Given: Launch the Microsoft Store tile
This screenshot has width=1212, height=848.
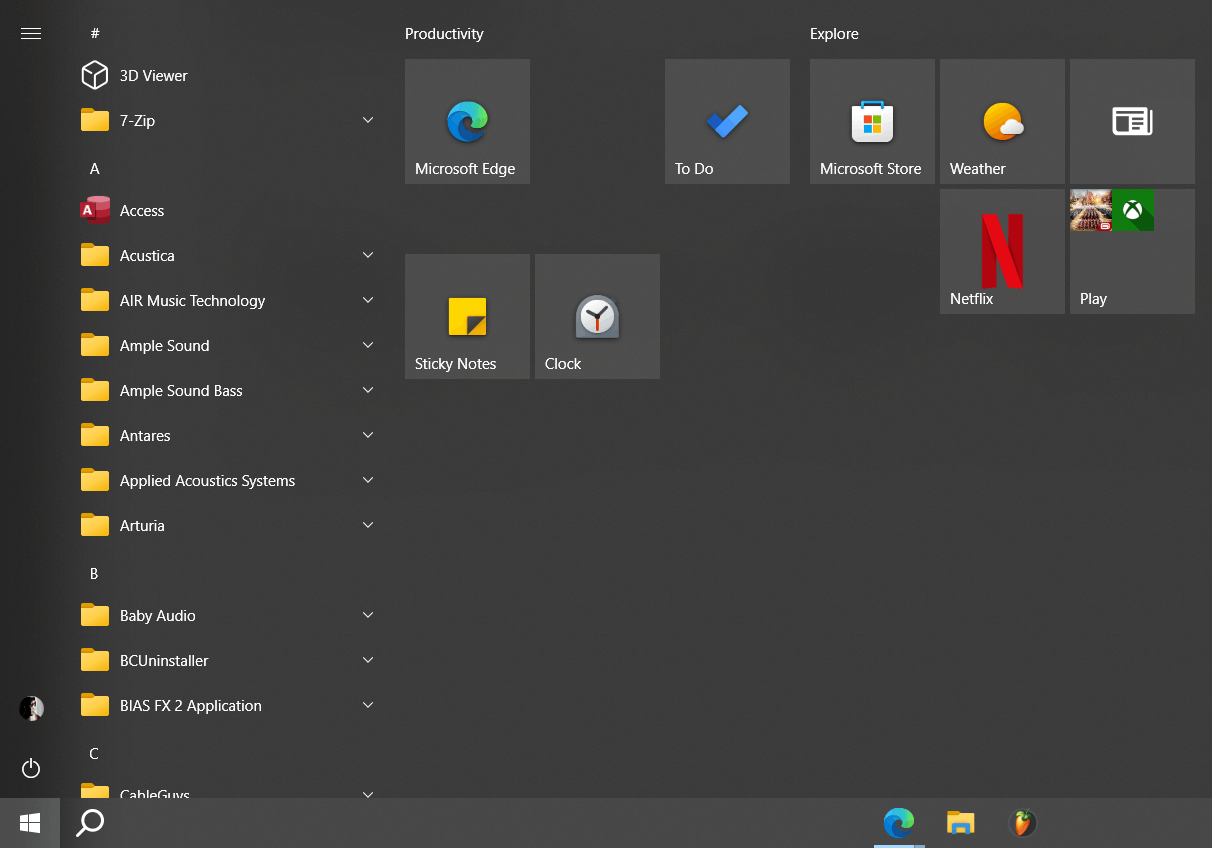Looking at the screenshot, I should 872,121.
